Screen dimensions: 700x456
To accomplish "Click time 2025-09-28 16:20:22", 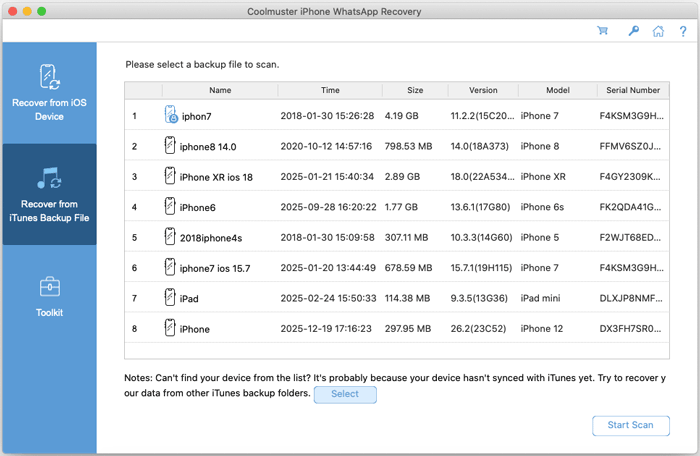I will coord(328,207).
